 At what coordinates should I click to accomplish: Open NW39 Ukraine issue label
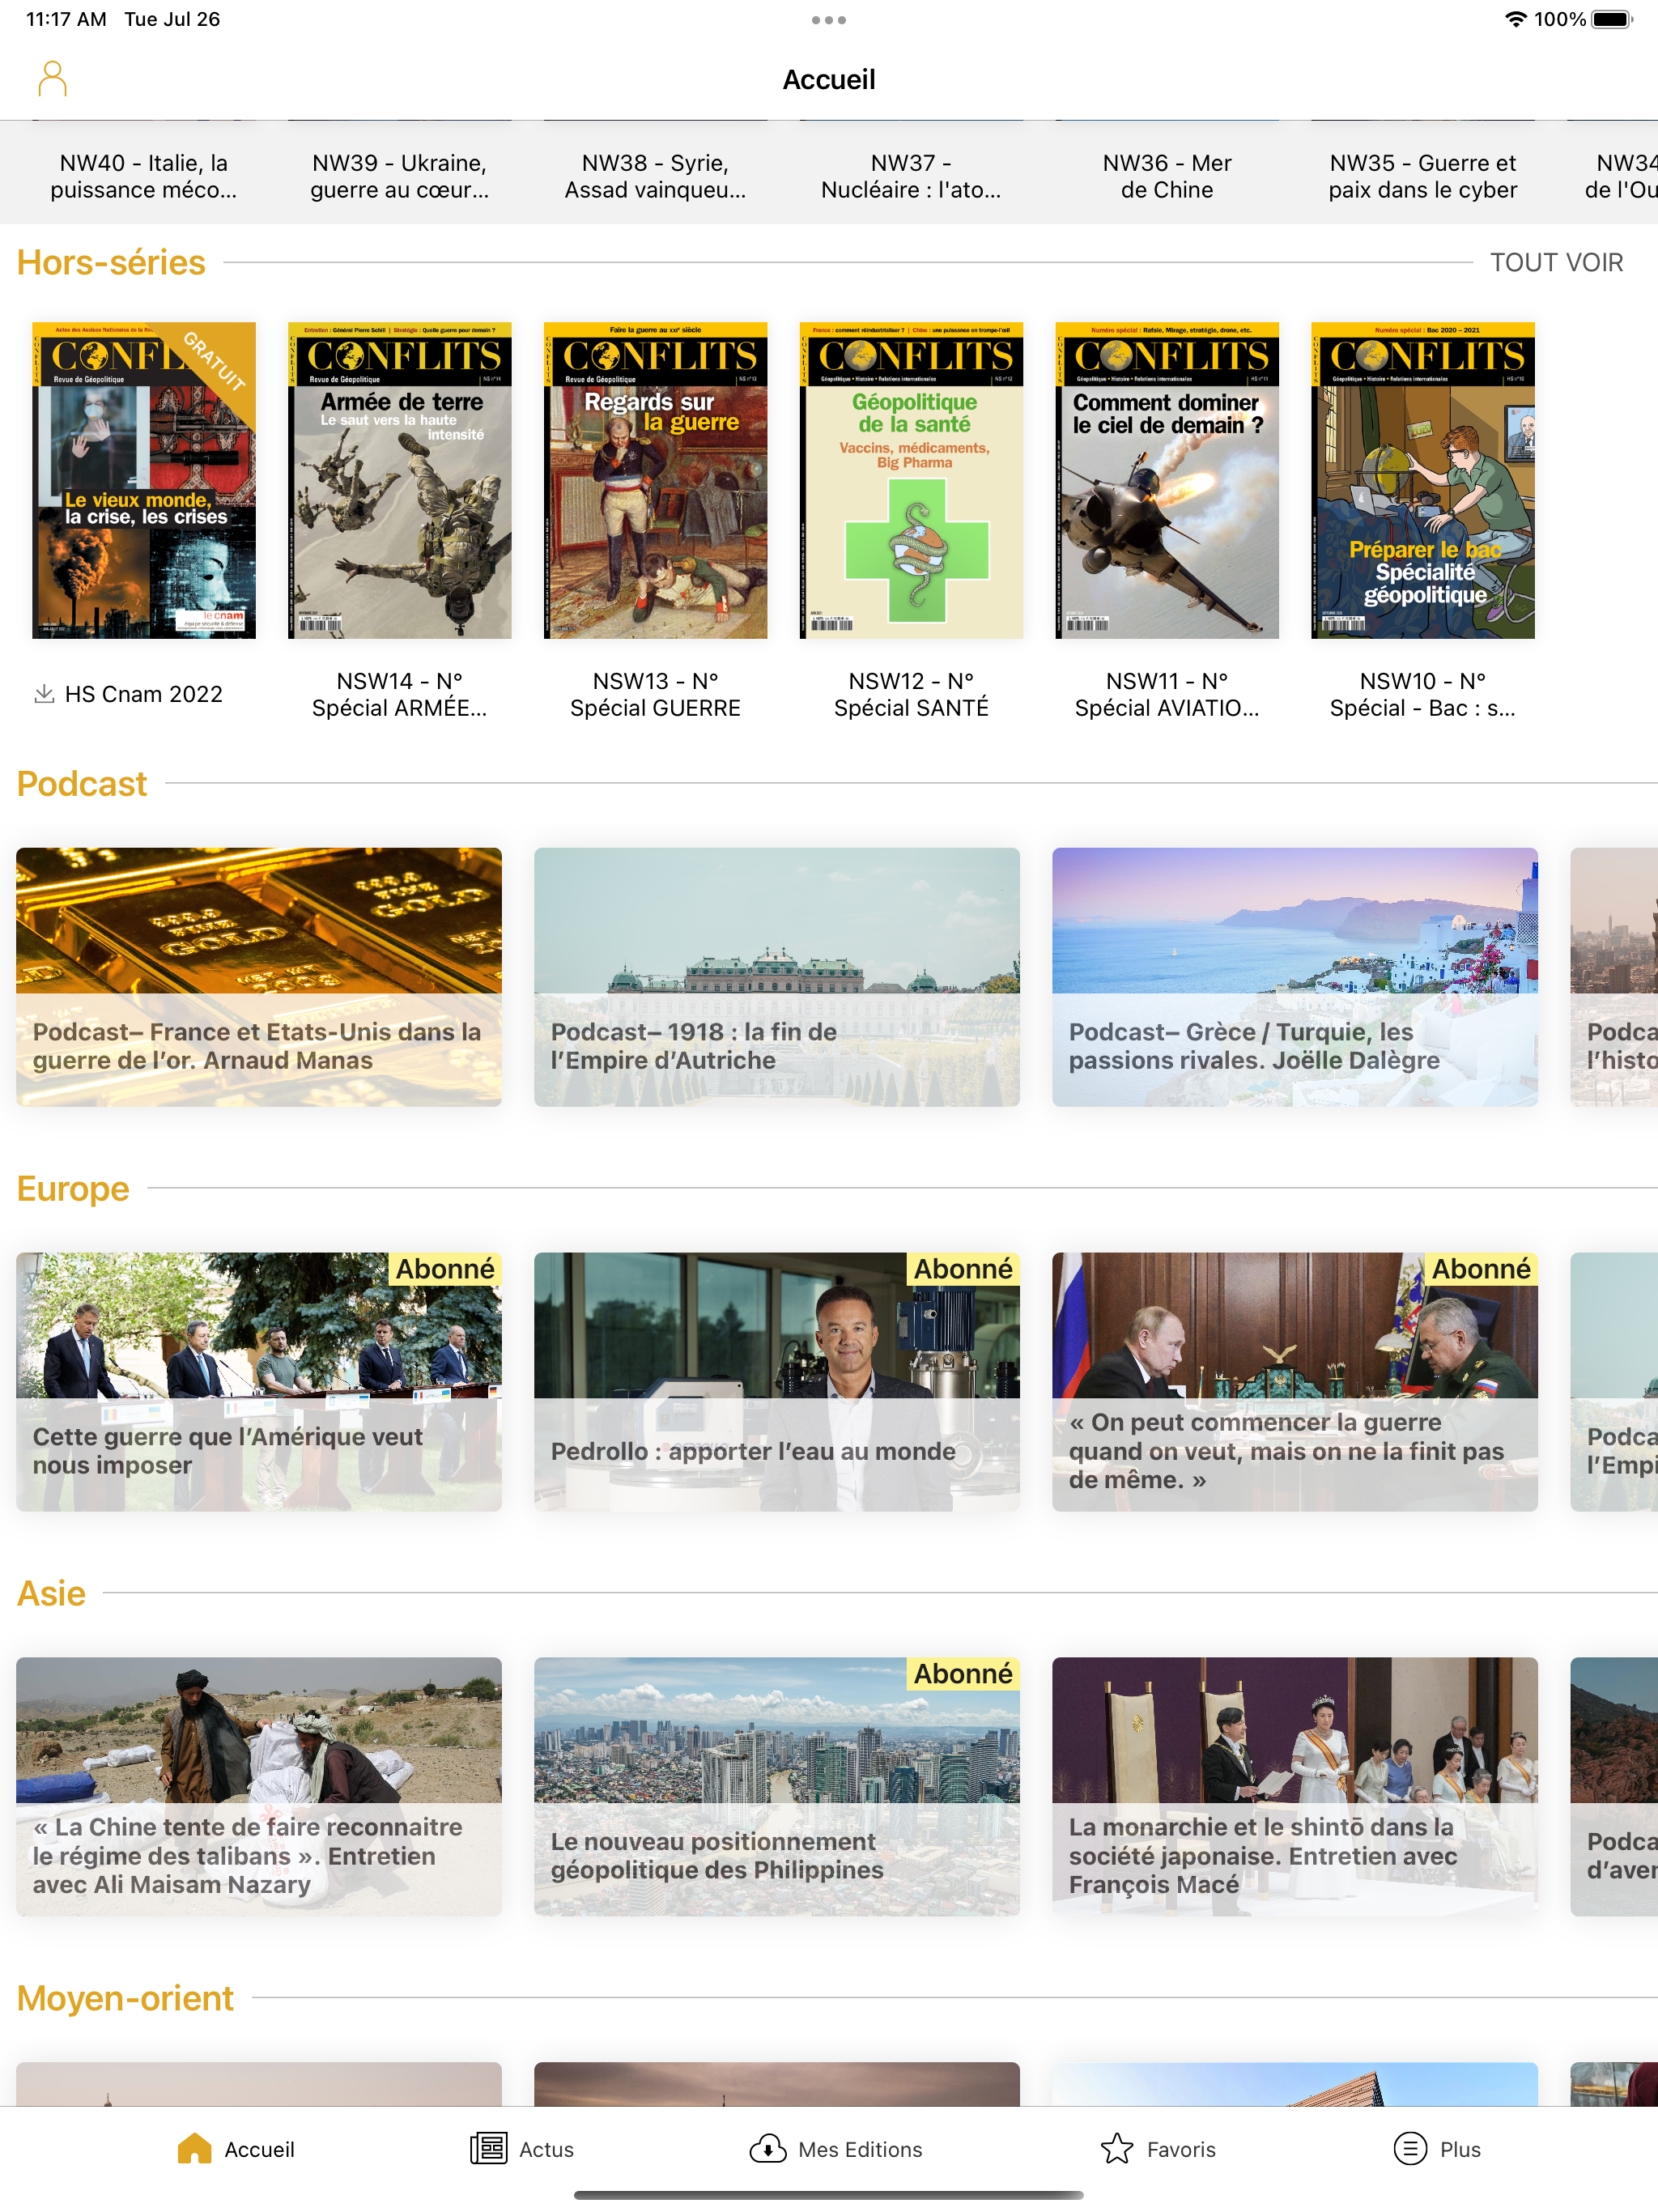(399, 176)
